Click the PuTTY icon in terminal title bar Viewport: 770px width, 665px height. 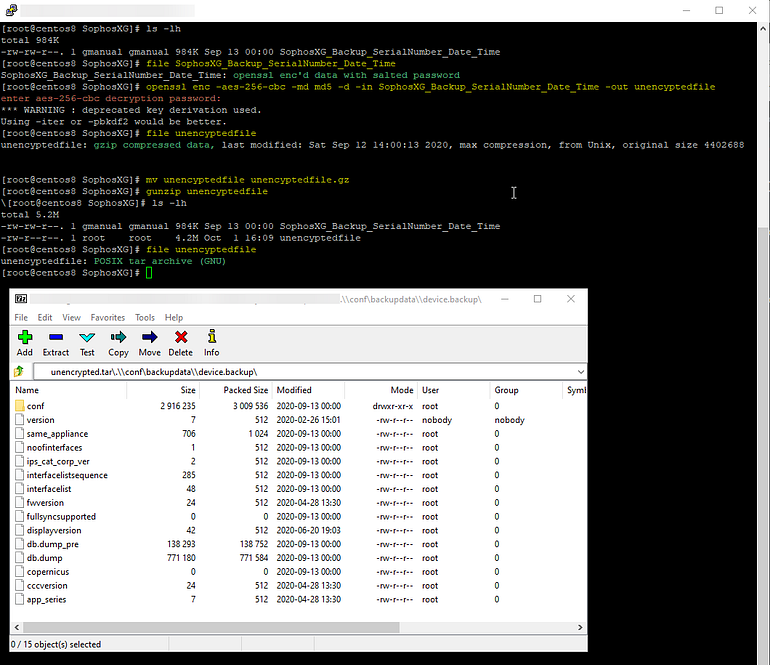(x=11, y=10)
